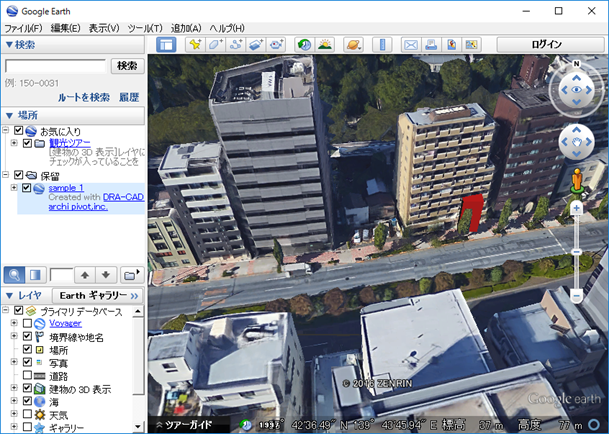View in Google Maps icon
This screenshot has width=609, height=434.
click(472, 45)
